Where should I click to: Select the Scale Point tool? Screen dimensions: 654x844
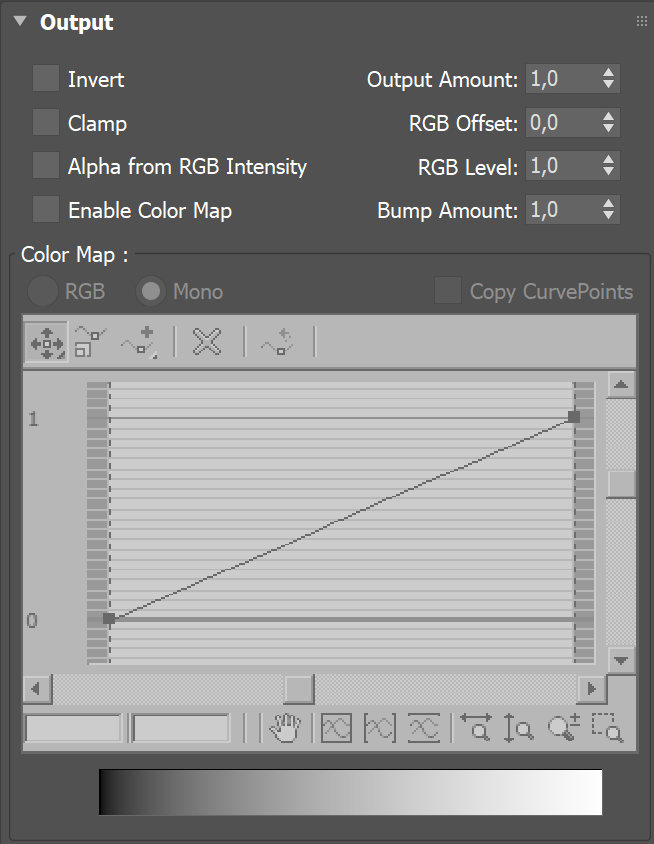point(91,342)
